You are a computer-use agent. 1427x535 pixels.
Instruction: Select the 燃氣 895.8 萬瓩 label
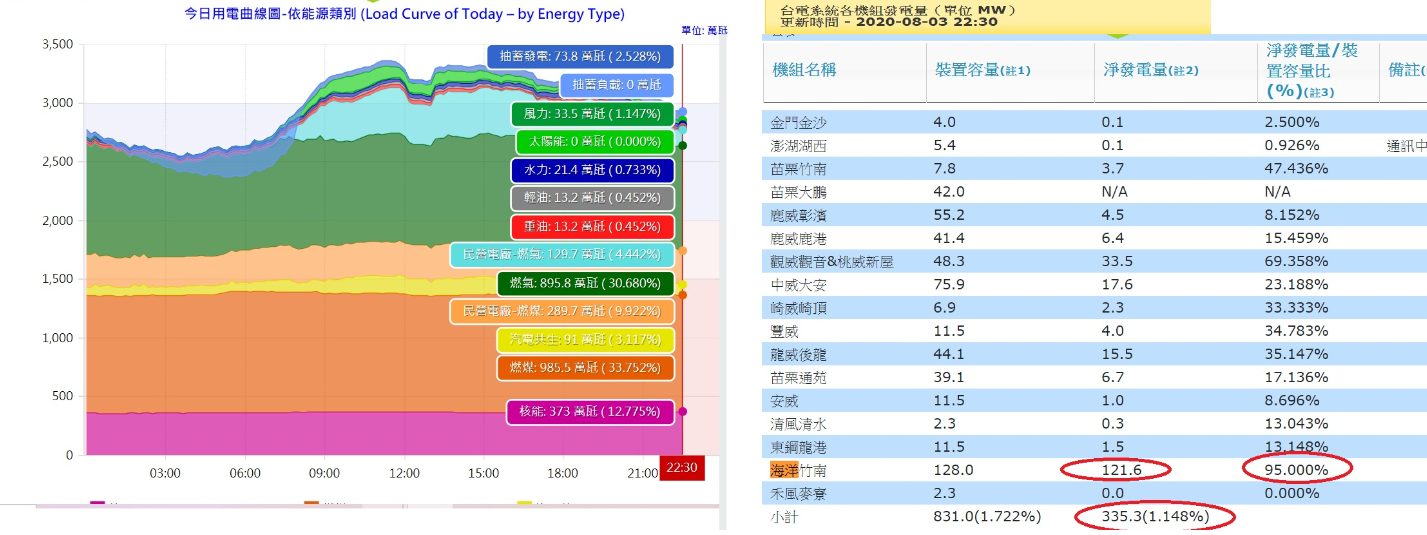click(x=585, y=284)
